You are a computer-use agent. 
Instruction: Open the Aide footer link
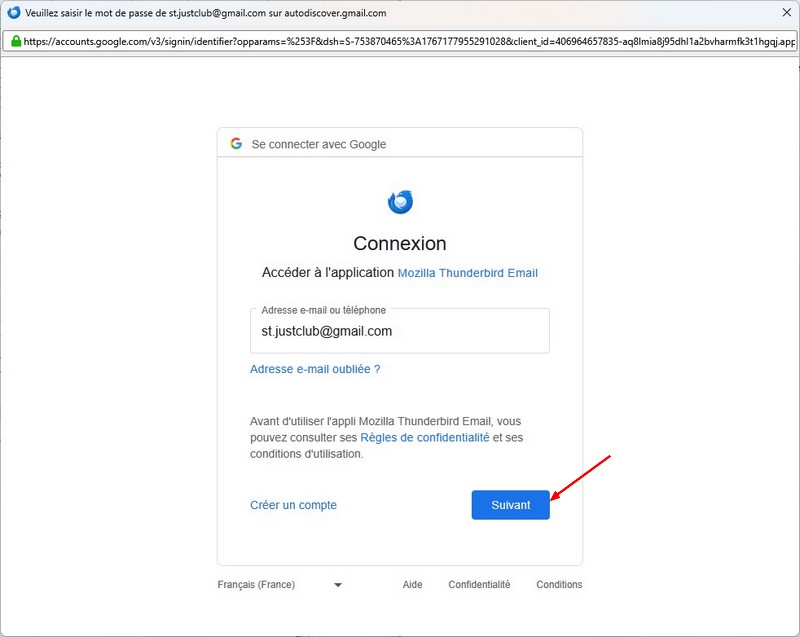[412, 585]
